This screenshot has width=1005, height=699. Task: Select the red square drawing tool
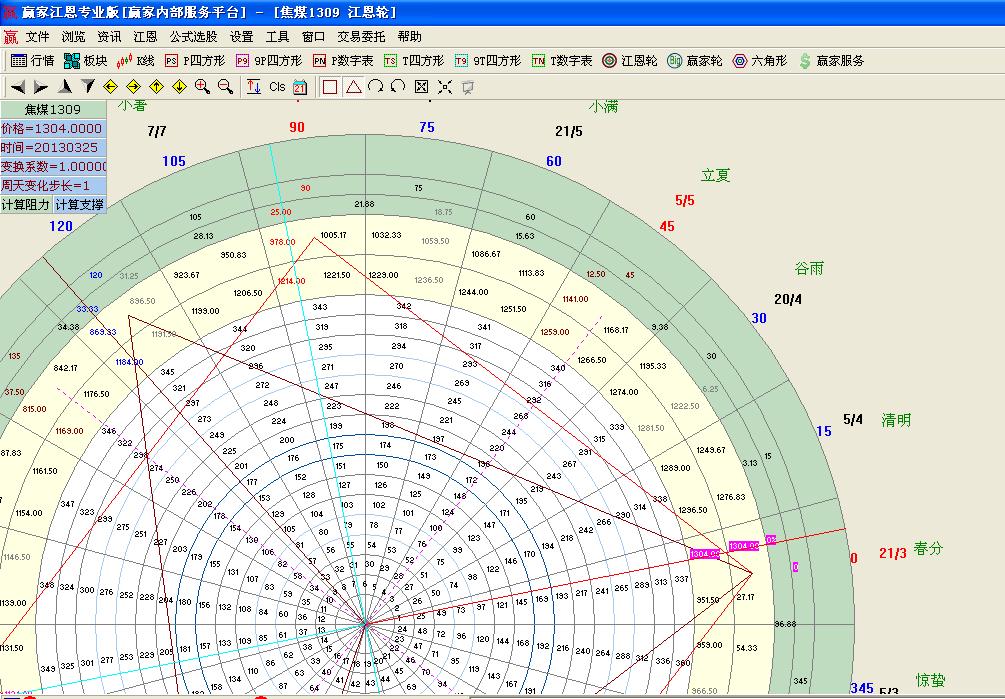pos(330,87)
